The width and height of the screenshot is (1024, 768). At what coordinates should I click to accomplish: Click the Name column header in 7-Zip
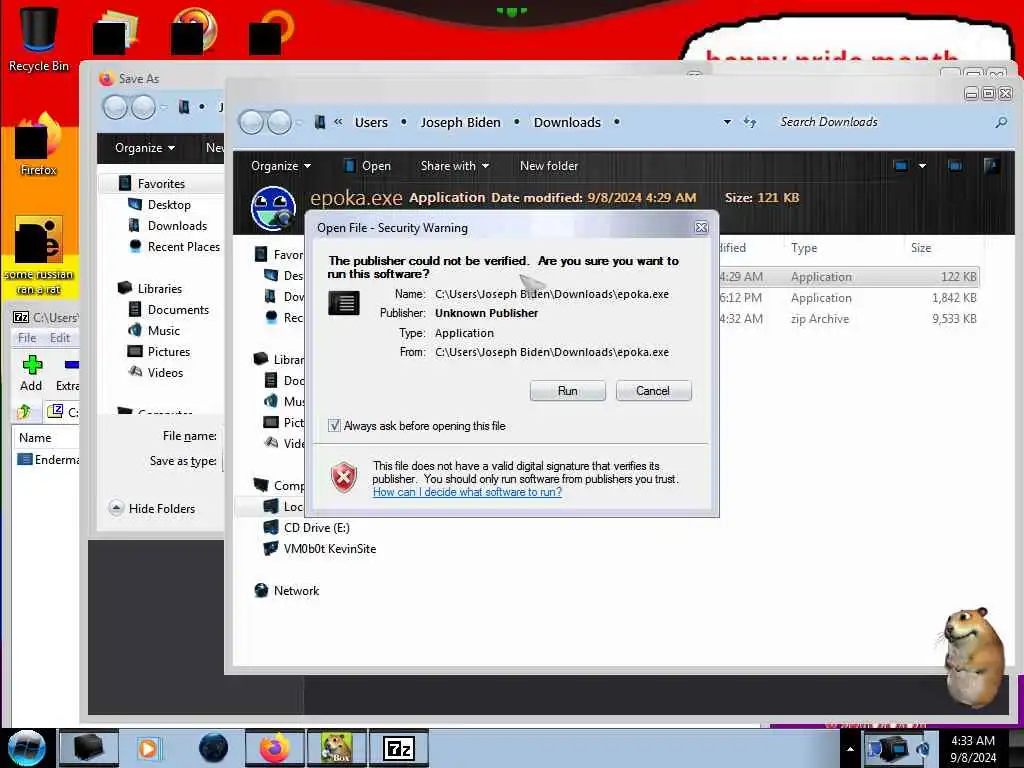pyautogui.click(x=35, y=438)
